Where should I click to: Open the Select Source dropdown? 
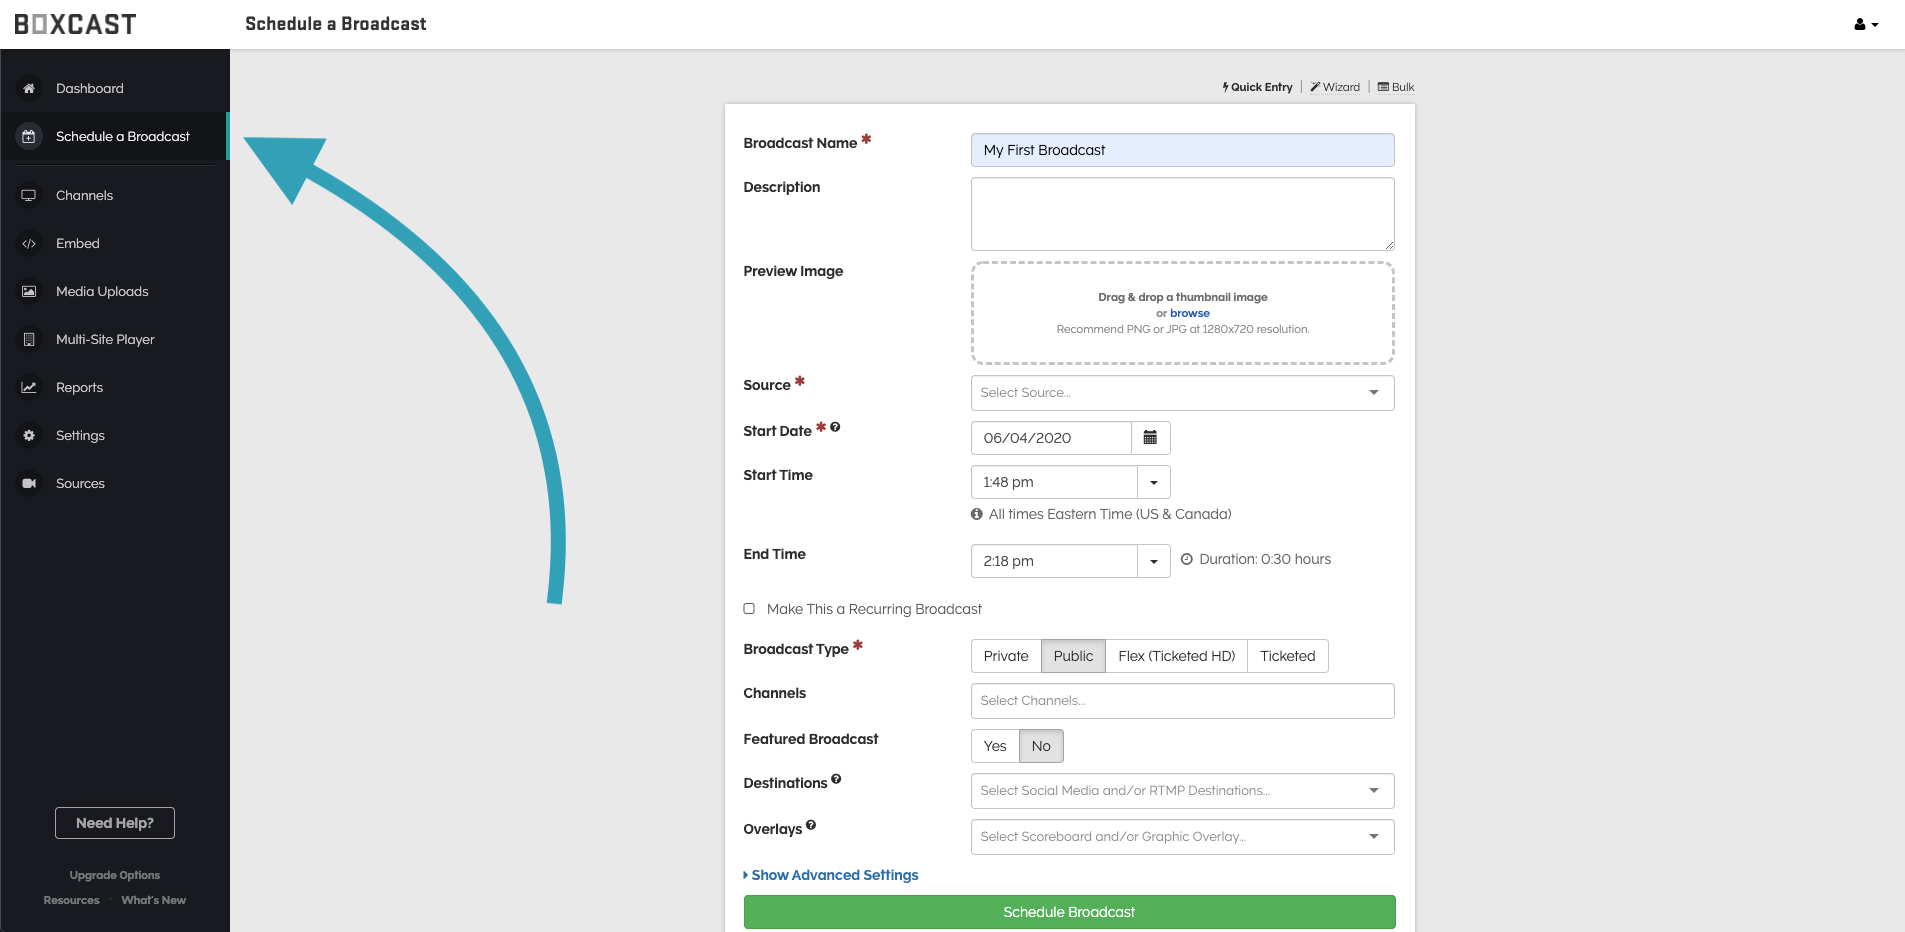(1181, 393)
